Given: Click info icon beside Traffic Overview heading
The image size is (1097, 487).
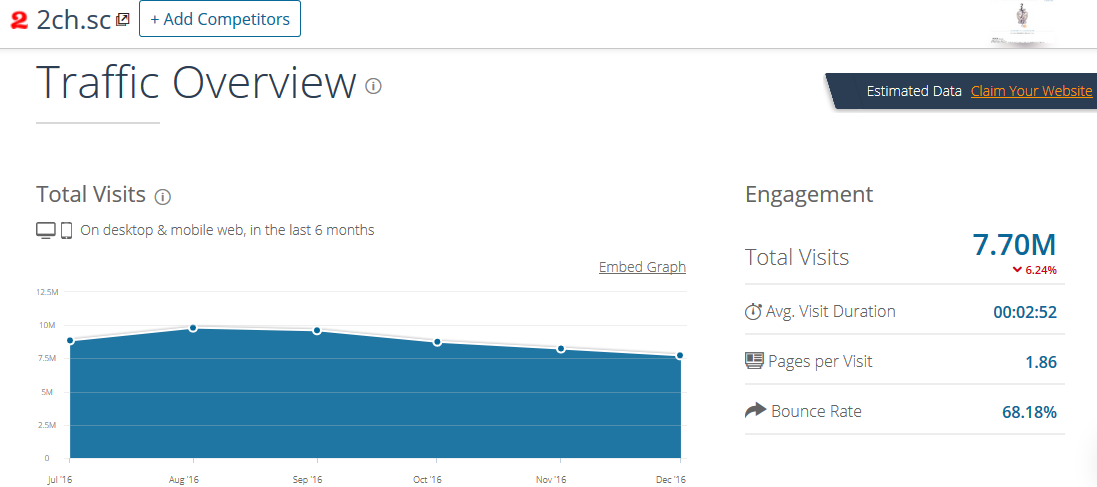Looking at the screenshot, I should coord(374,86).
